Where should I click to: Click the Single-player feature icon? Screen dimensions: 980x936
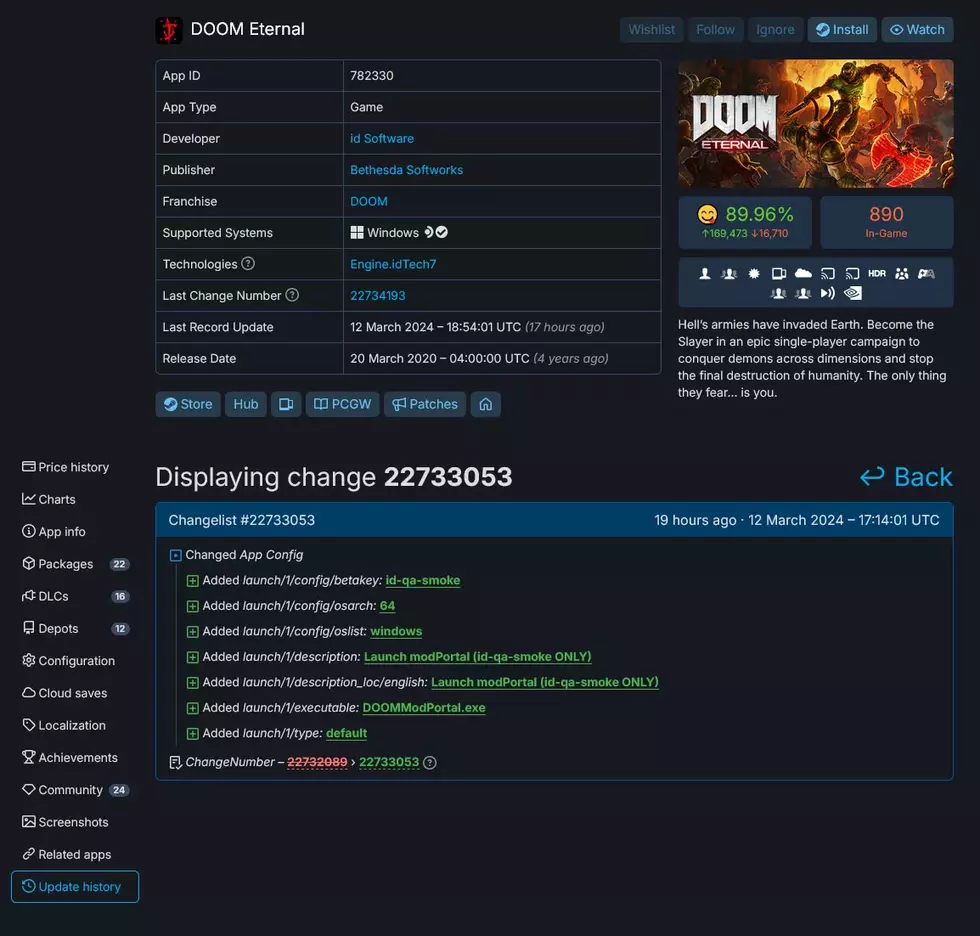click(x=704, y=274)
